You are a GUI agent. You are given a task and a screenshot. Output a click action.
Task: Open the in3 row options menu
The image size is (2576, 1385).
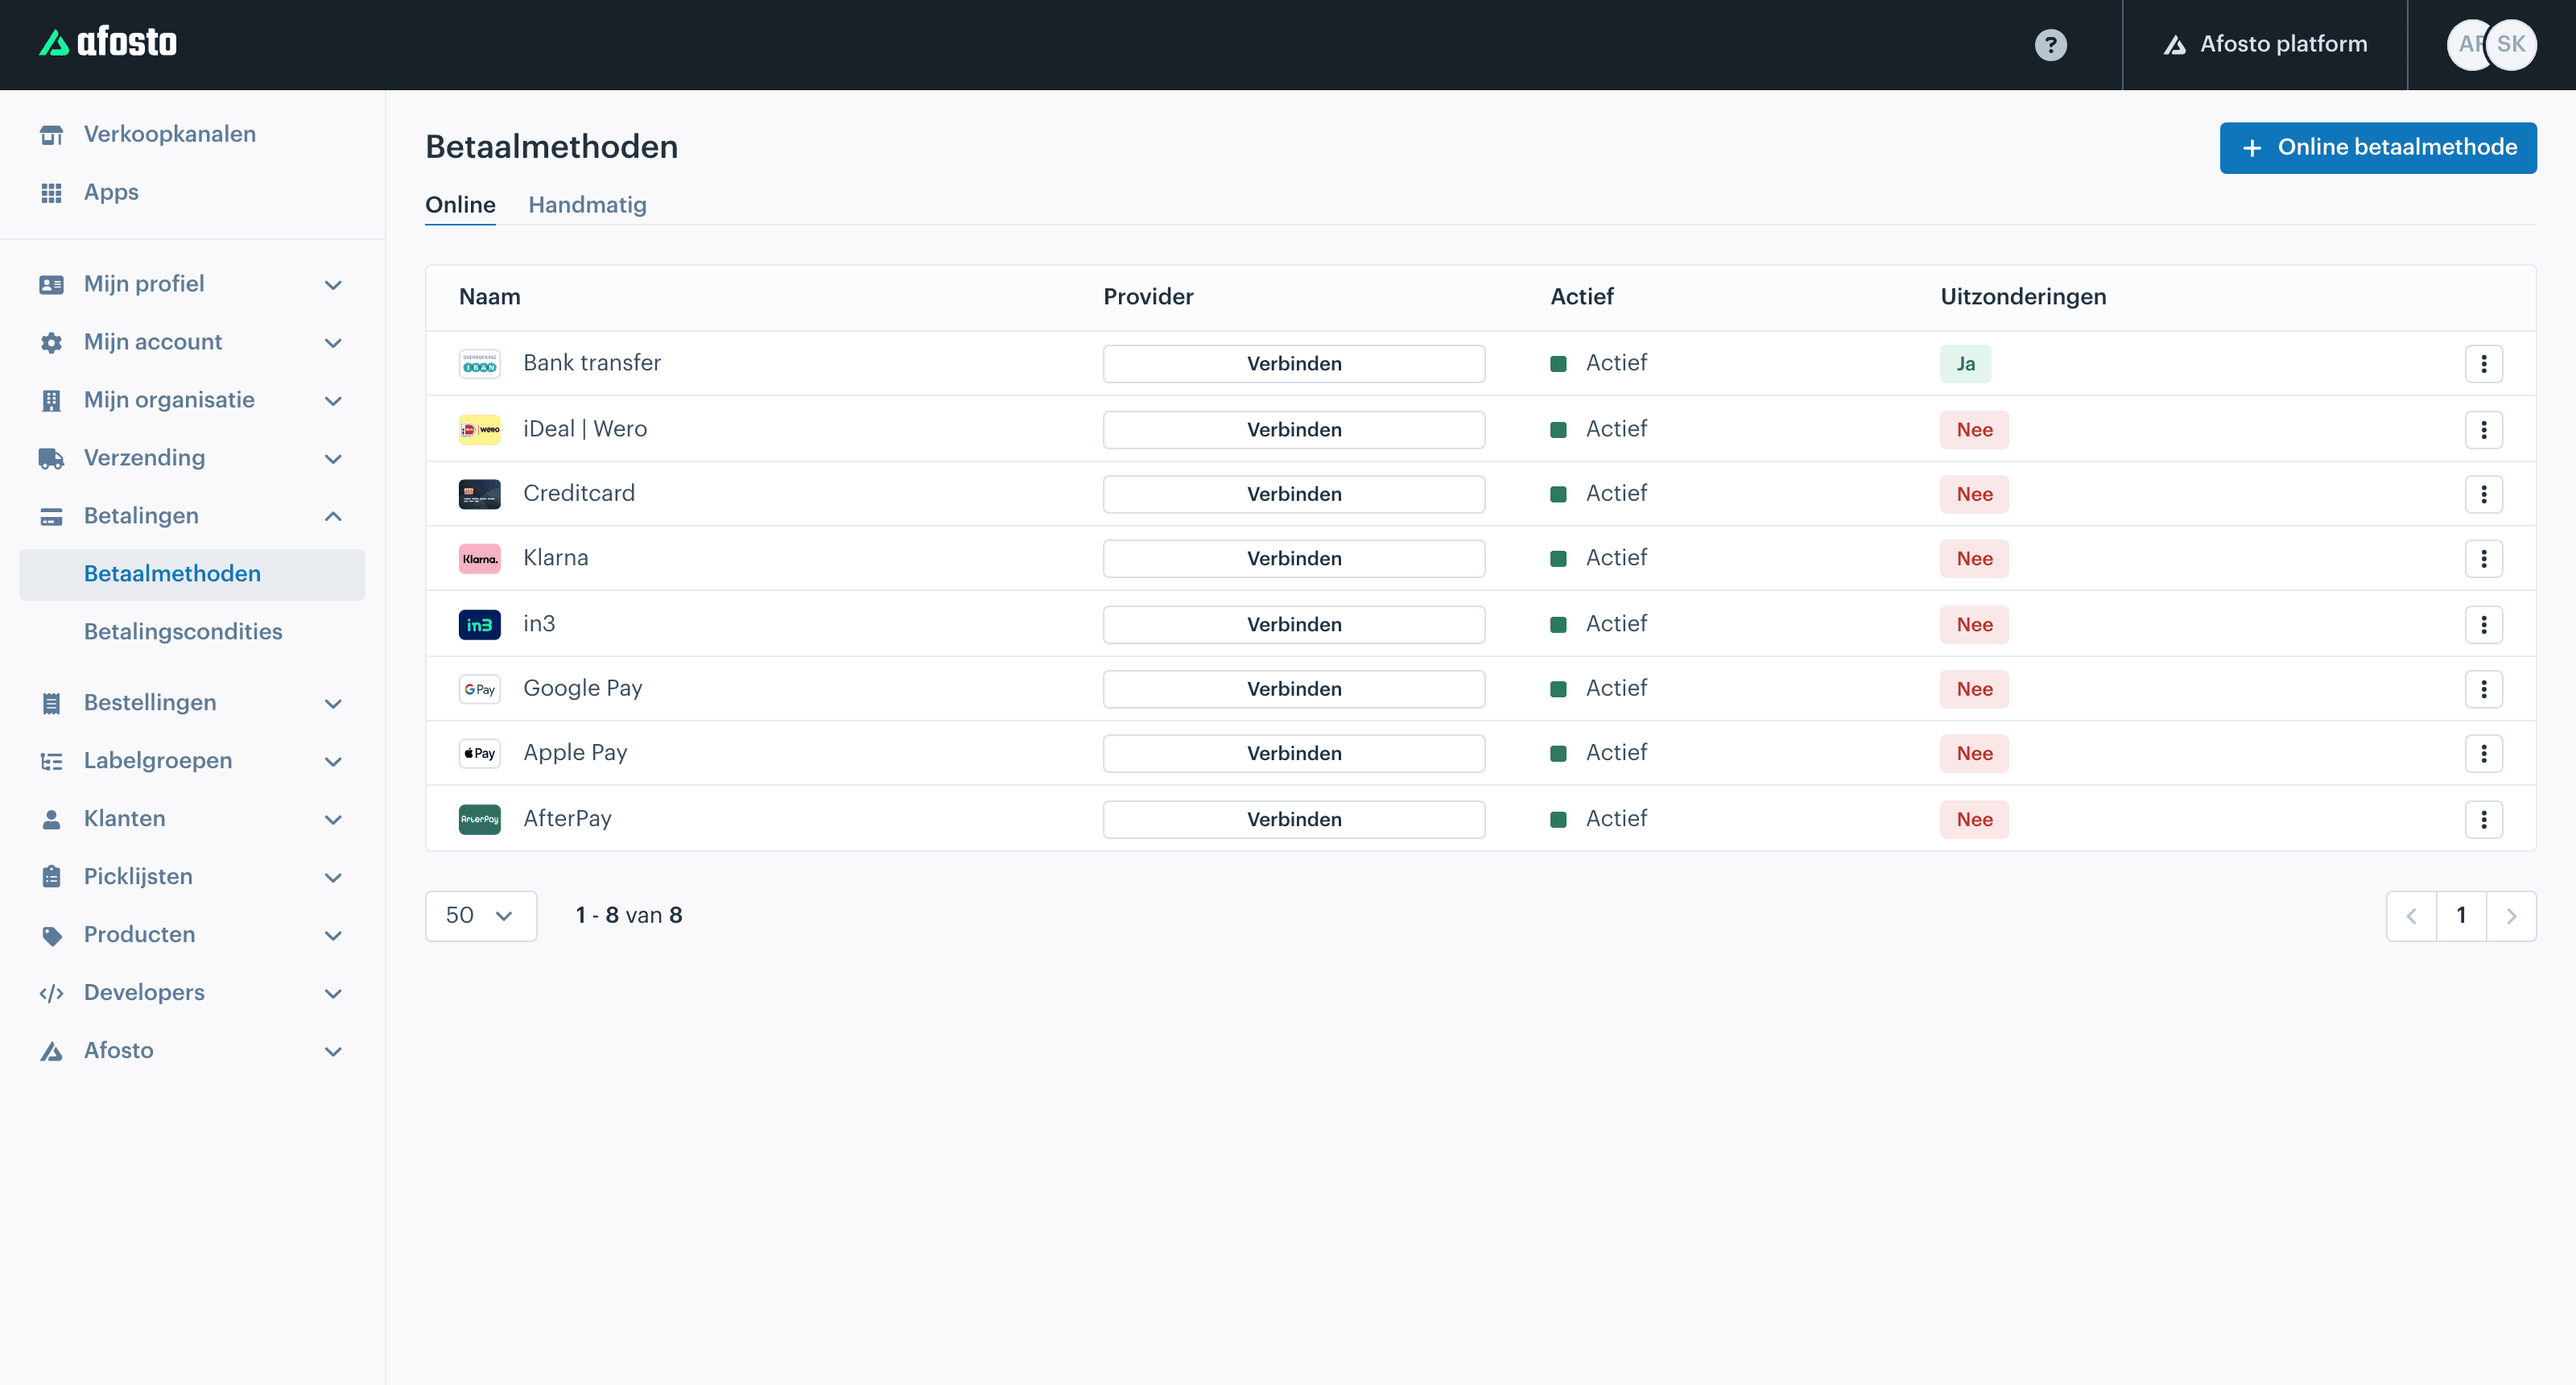tap(2483, 625)
